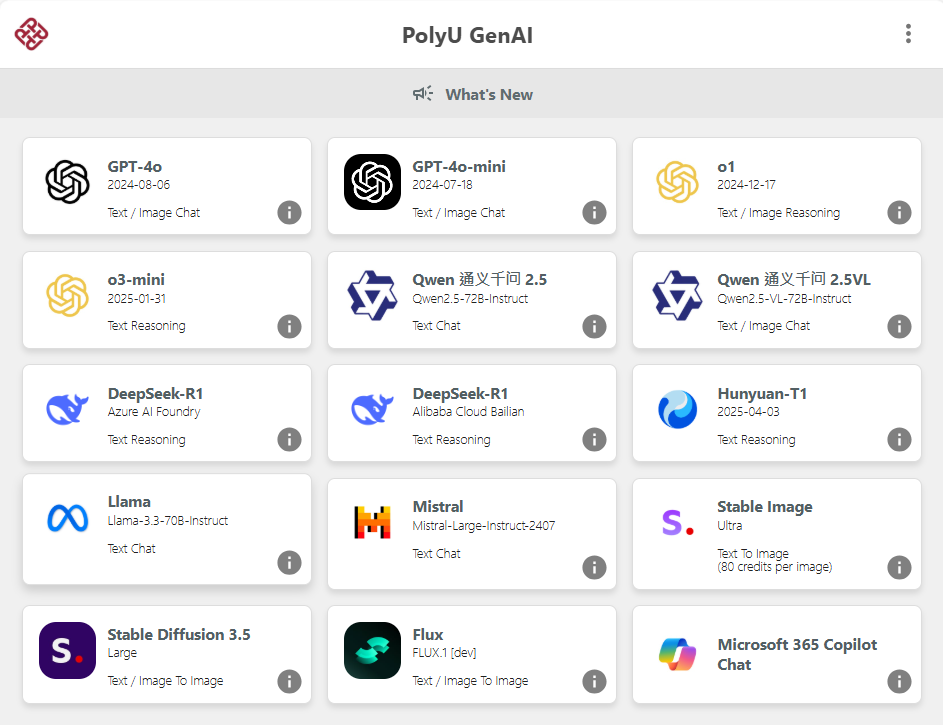
Task: Click info icon on Flux card
Action: click(x=594, y=681)
